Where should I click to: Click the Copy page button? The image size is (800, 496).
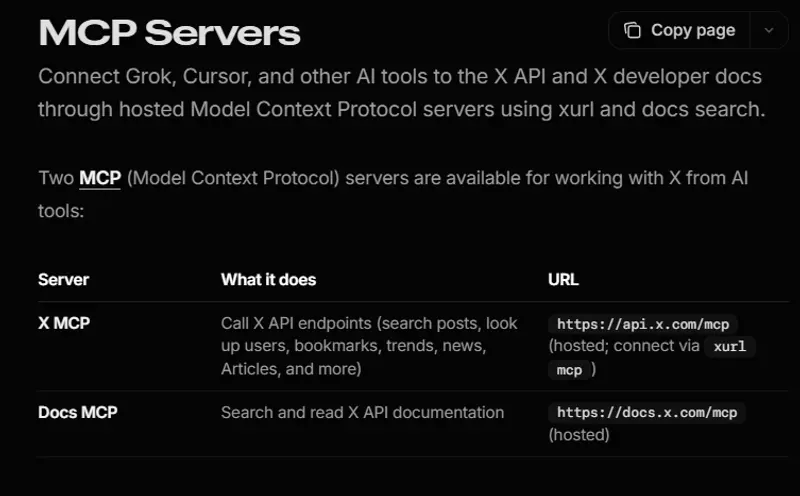(x=679, y=31)
